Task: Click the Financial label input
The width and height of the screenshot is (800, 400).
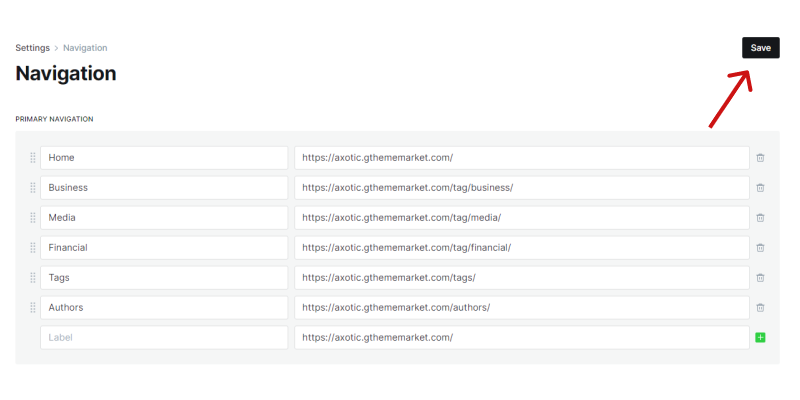Action: 164,248
